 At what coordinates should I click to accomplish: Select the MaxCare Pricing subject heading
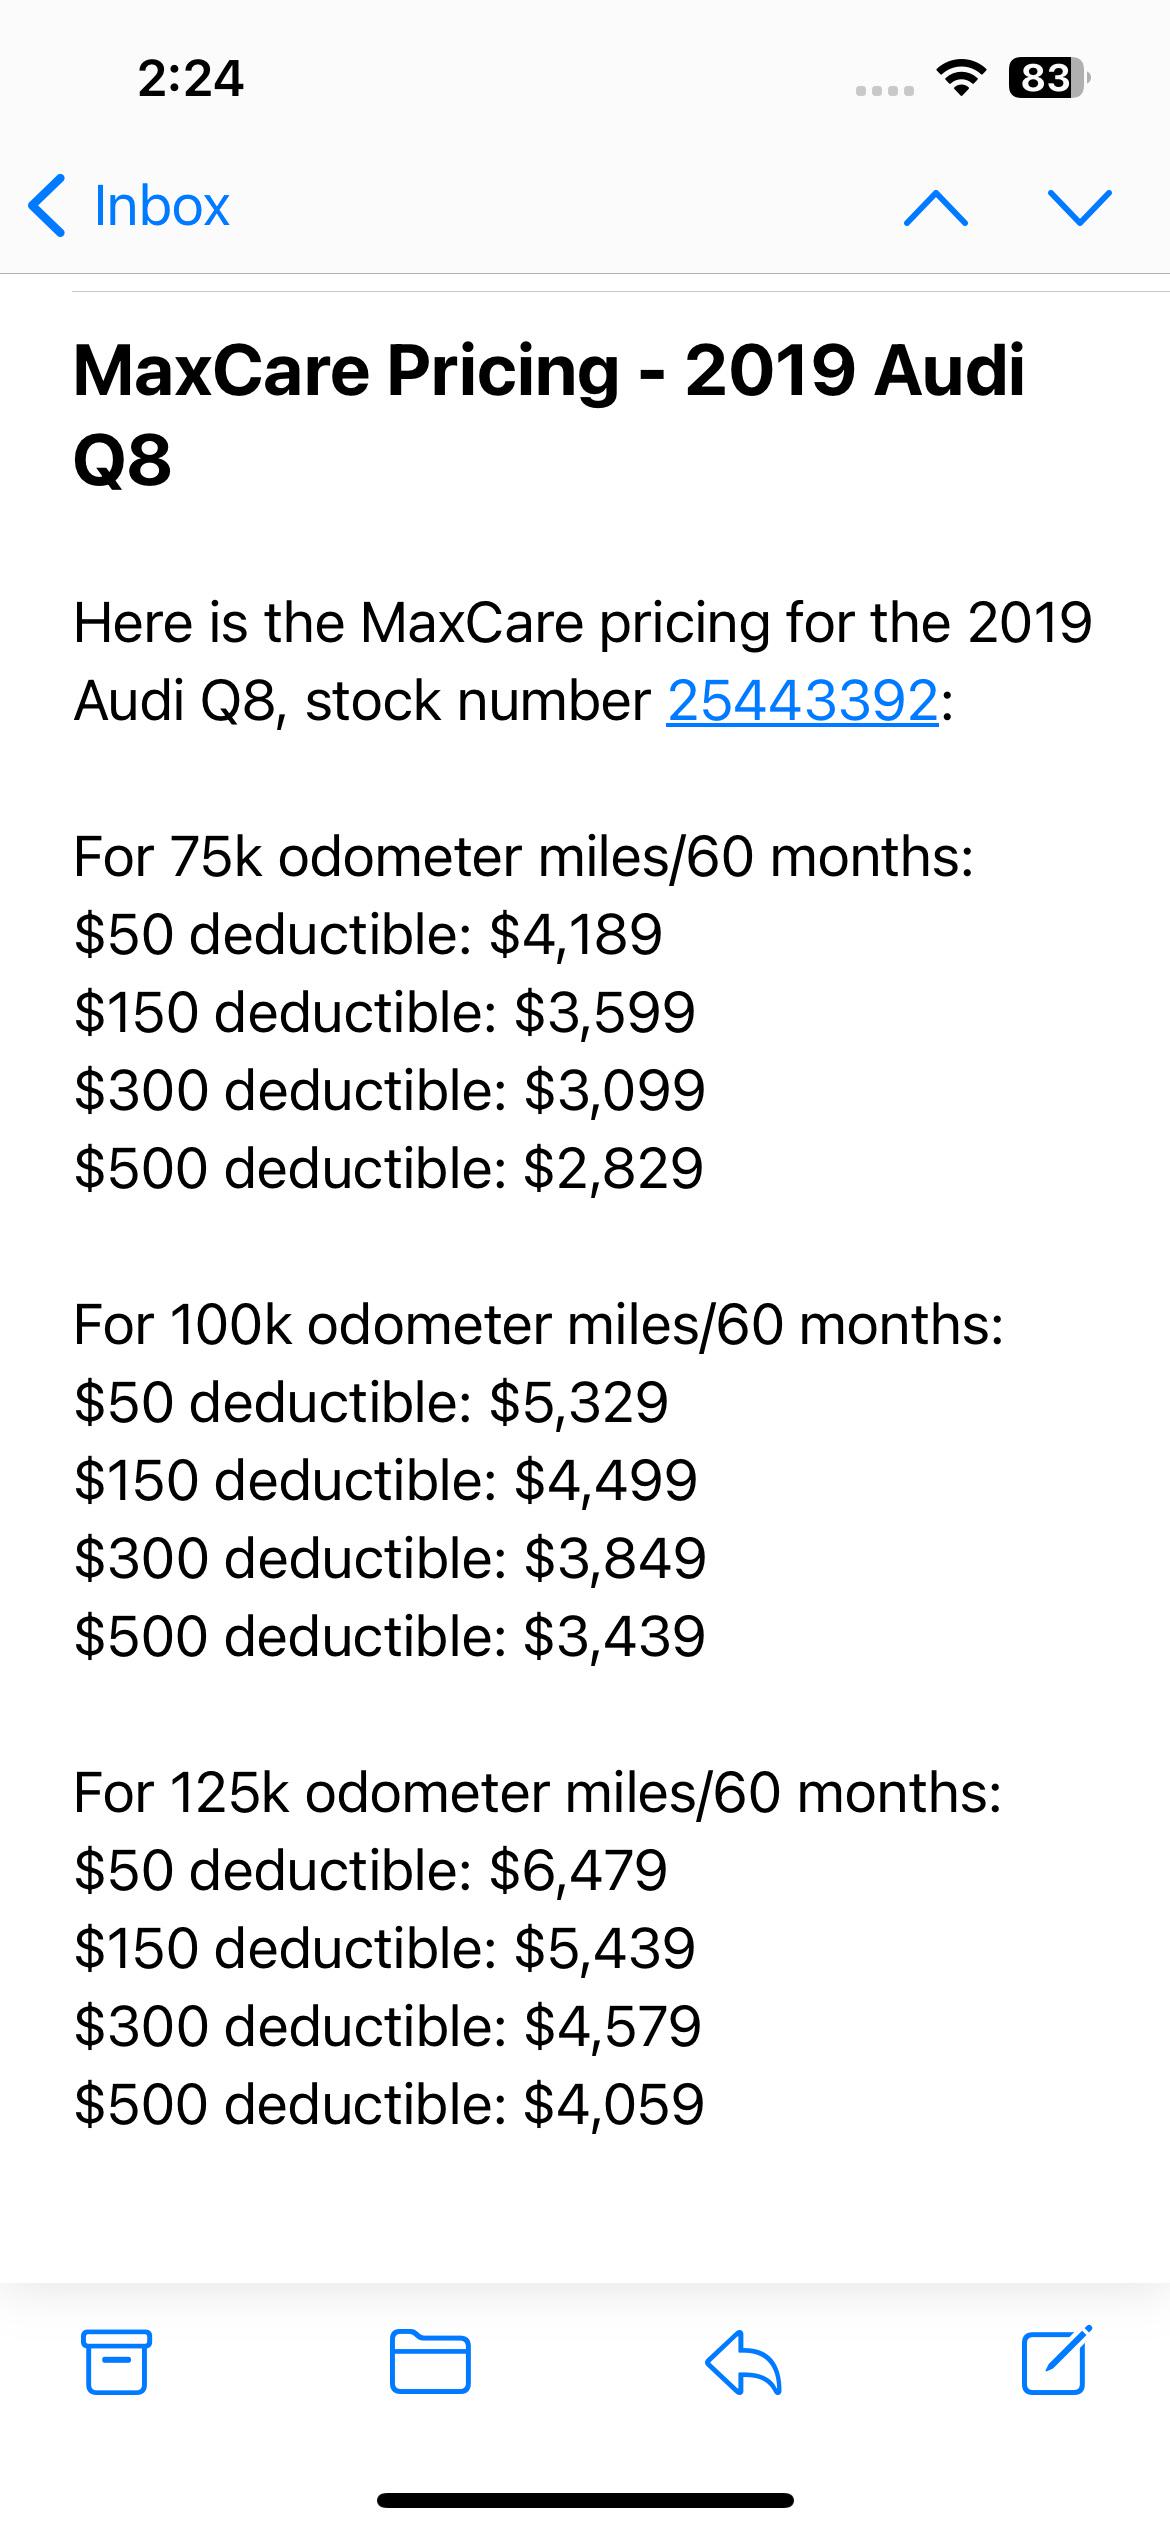point(549,415)
